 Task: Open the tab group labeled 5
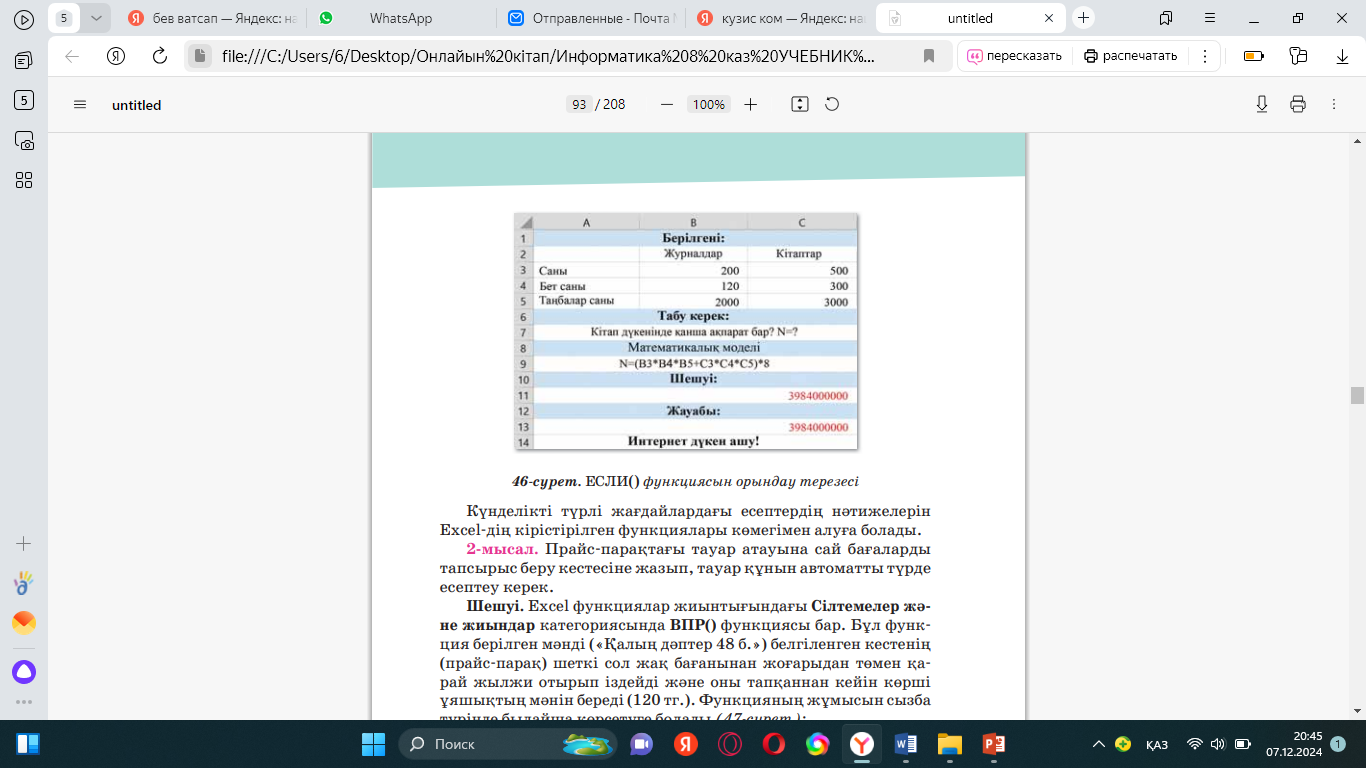point(64,18)
